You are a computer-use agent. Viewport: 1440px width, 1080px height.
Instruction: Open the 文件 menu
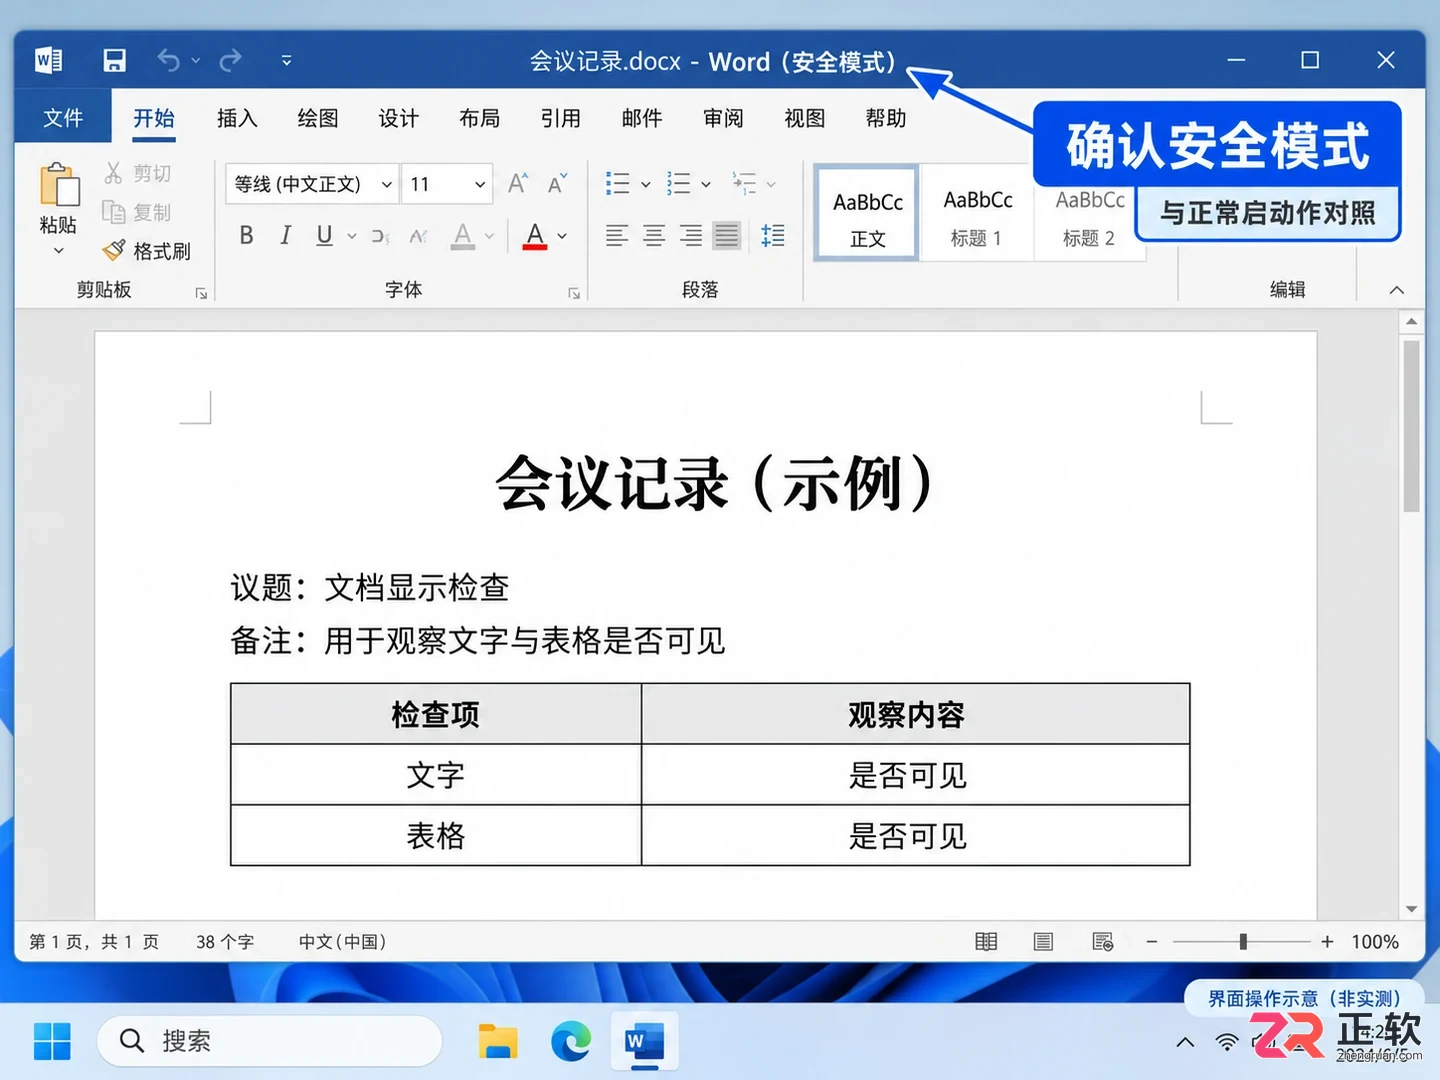tap(62, 118)
